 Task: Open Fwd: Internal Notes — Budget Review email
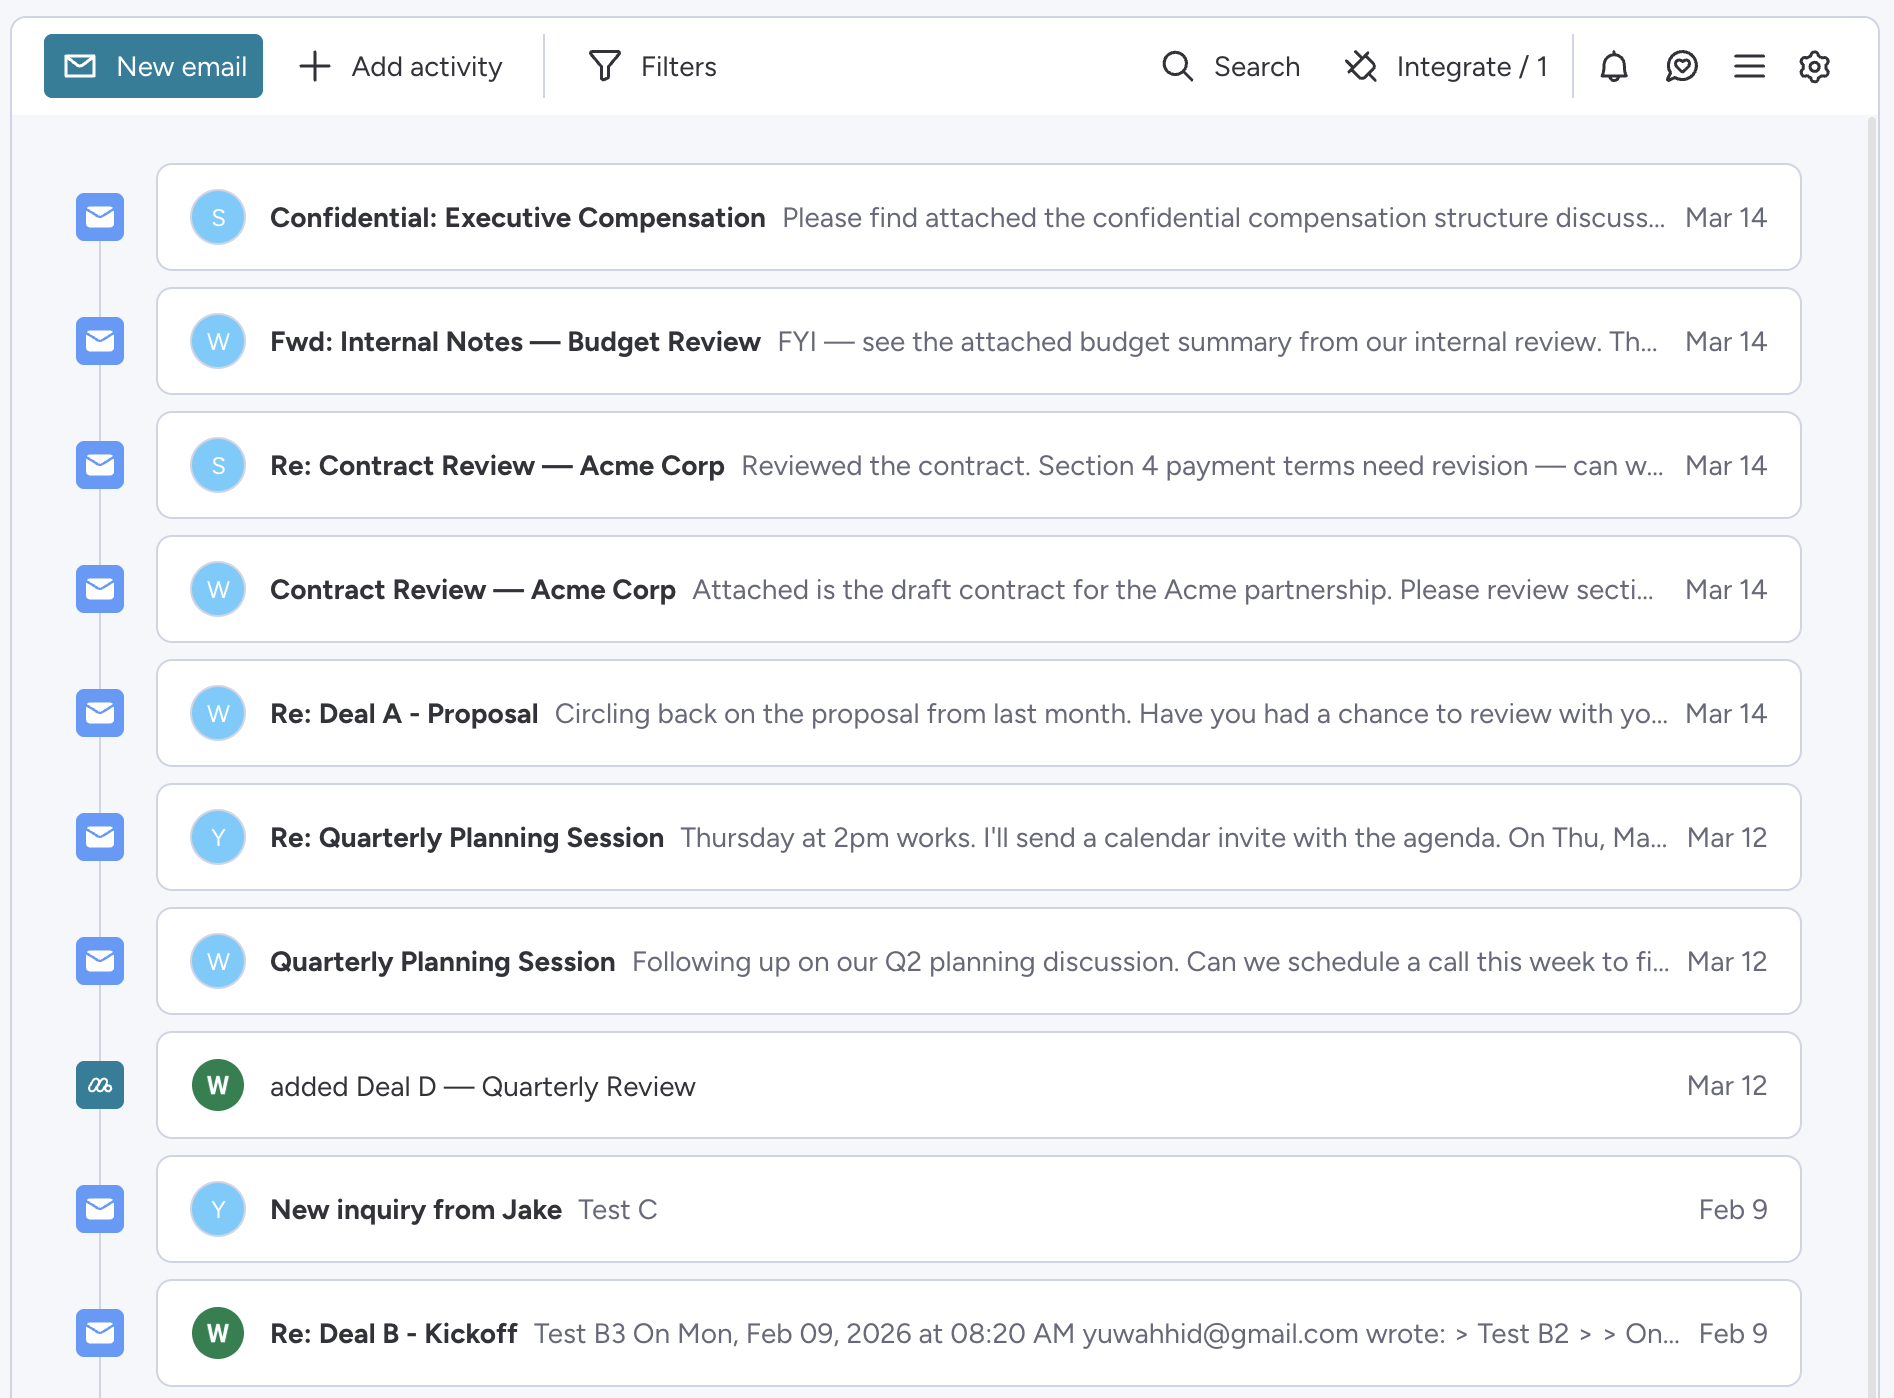point(978,341)
